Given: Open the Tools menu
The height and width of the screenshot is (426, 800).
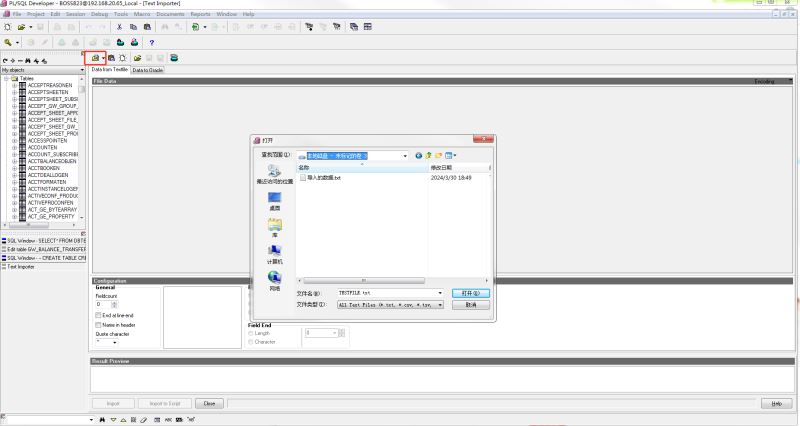Looking at the screenshot, I should pos(121,14).
